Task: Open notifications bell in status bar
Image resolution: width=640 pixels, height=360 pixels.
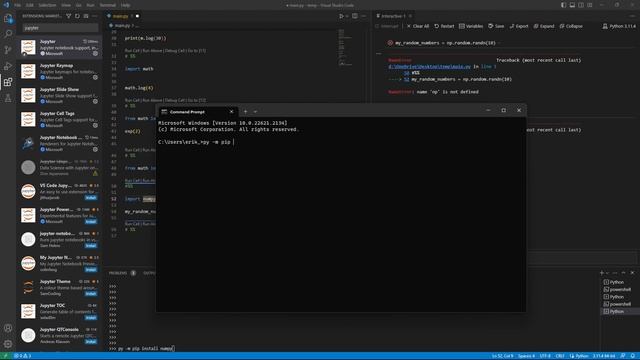Action: click(632, 356)
